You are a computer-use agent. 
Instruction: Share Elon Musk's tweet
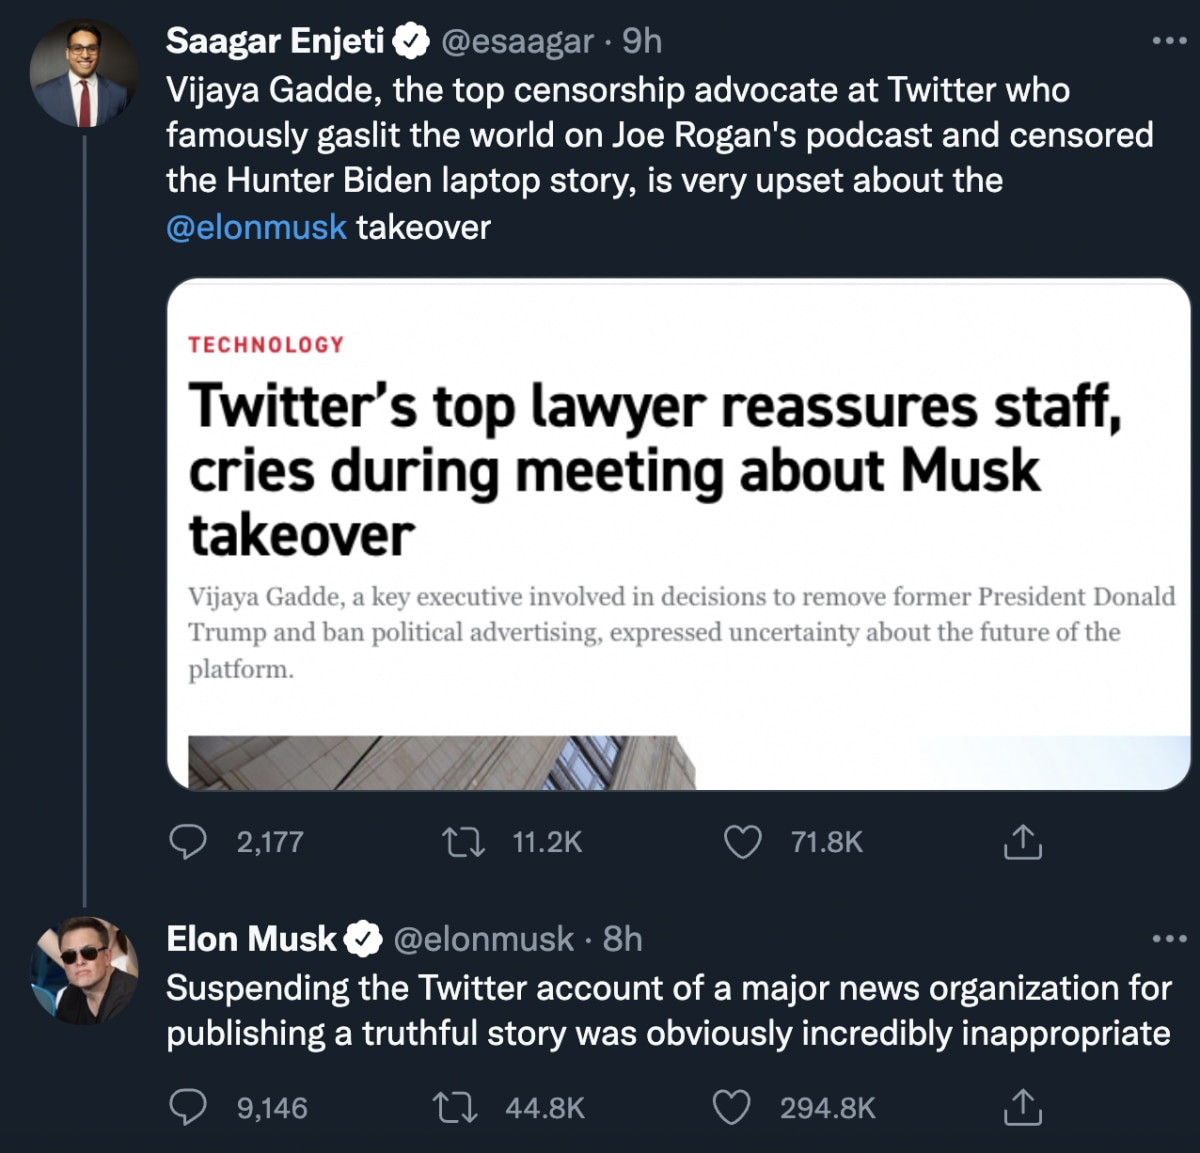(1021, 1108)
